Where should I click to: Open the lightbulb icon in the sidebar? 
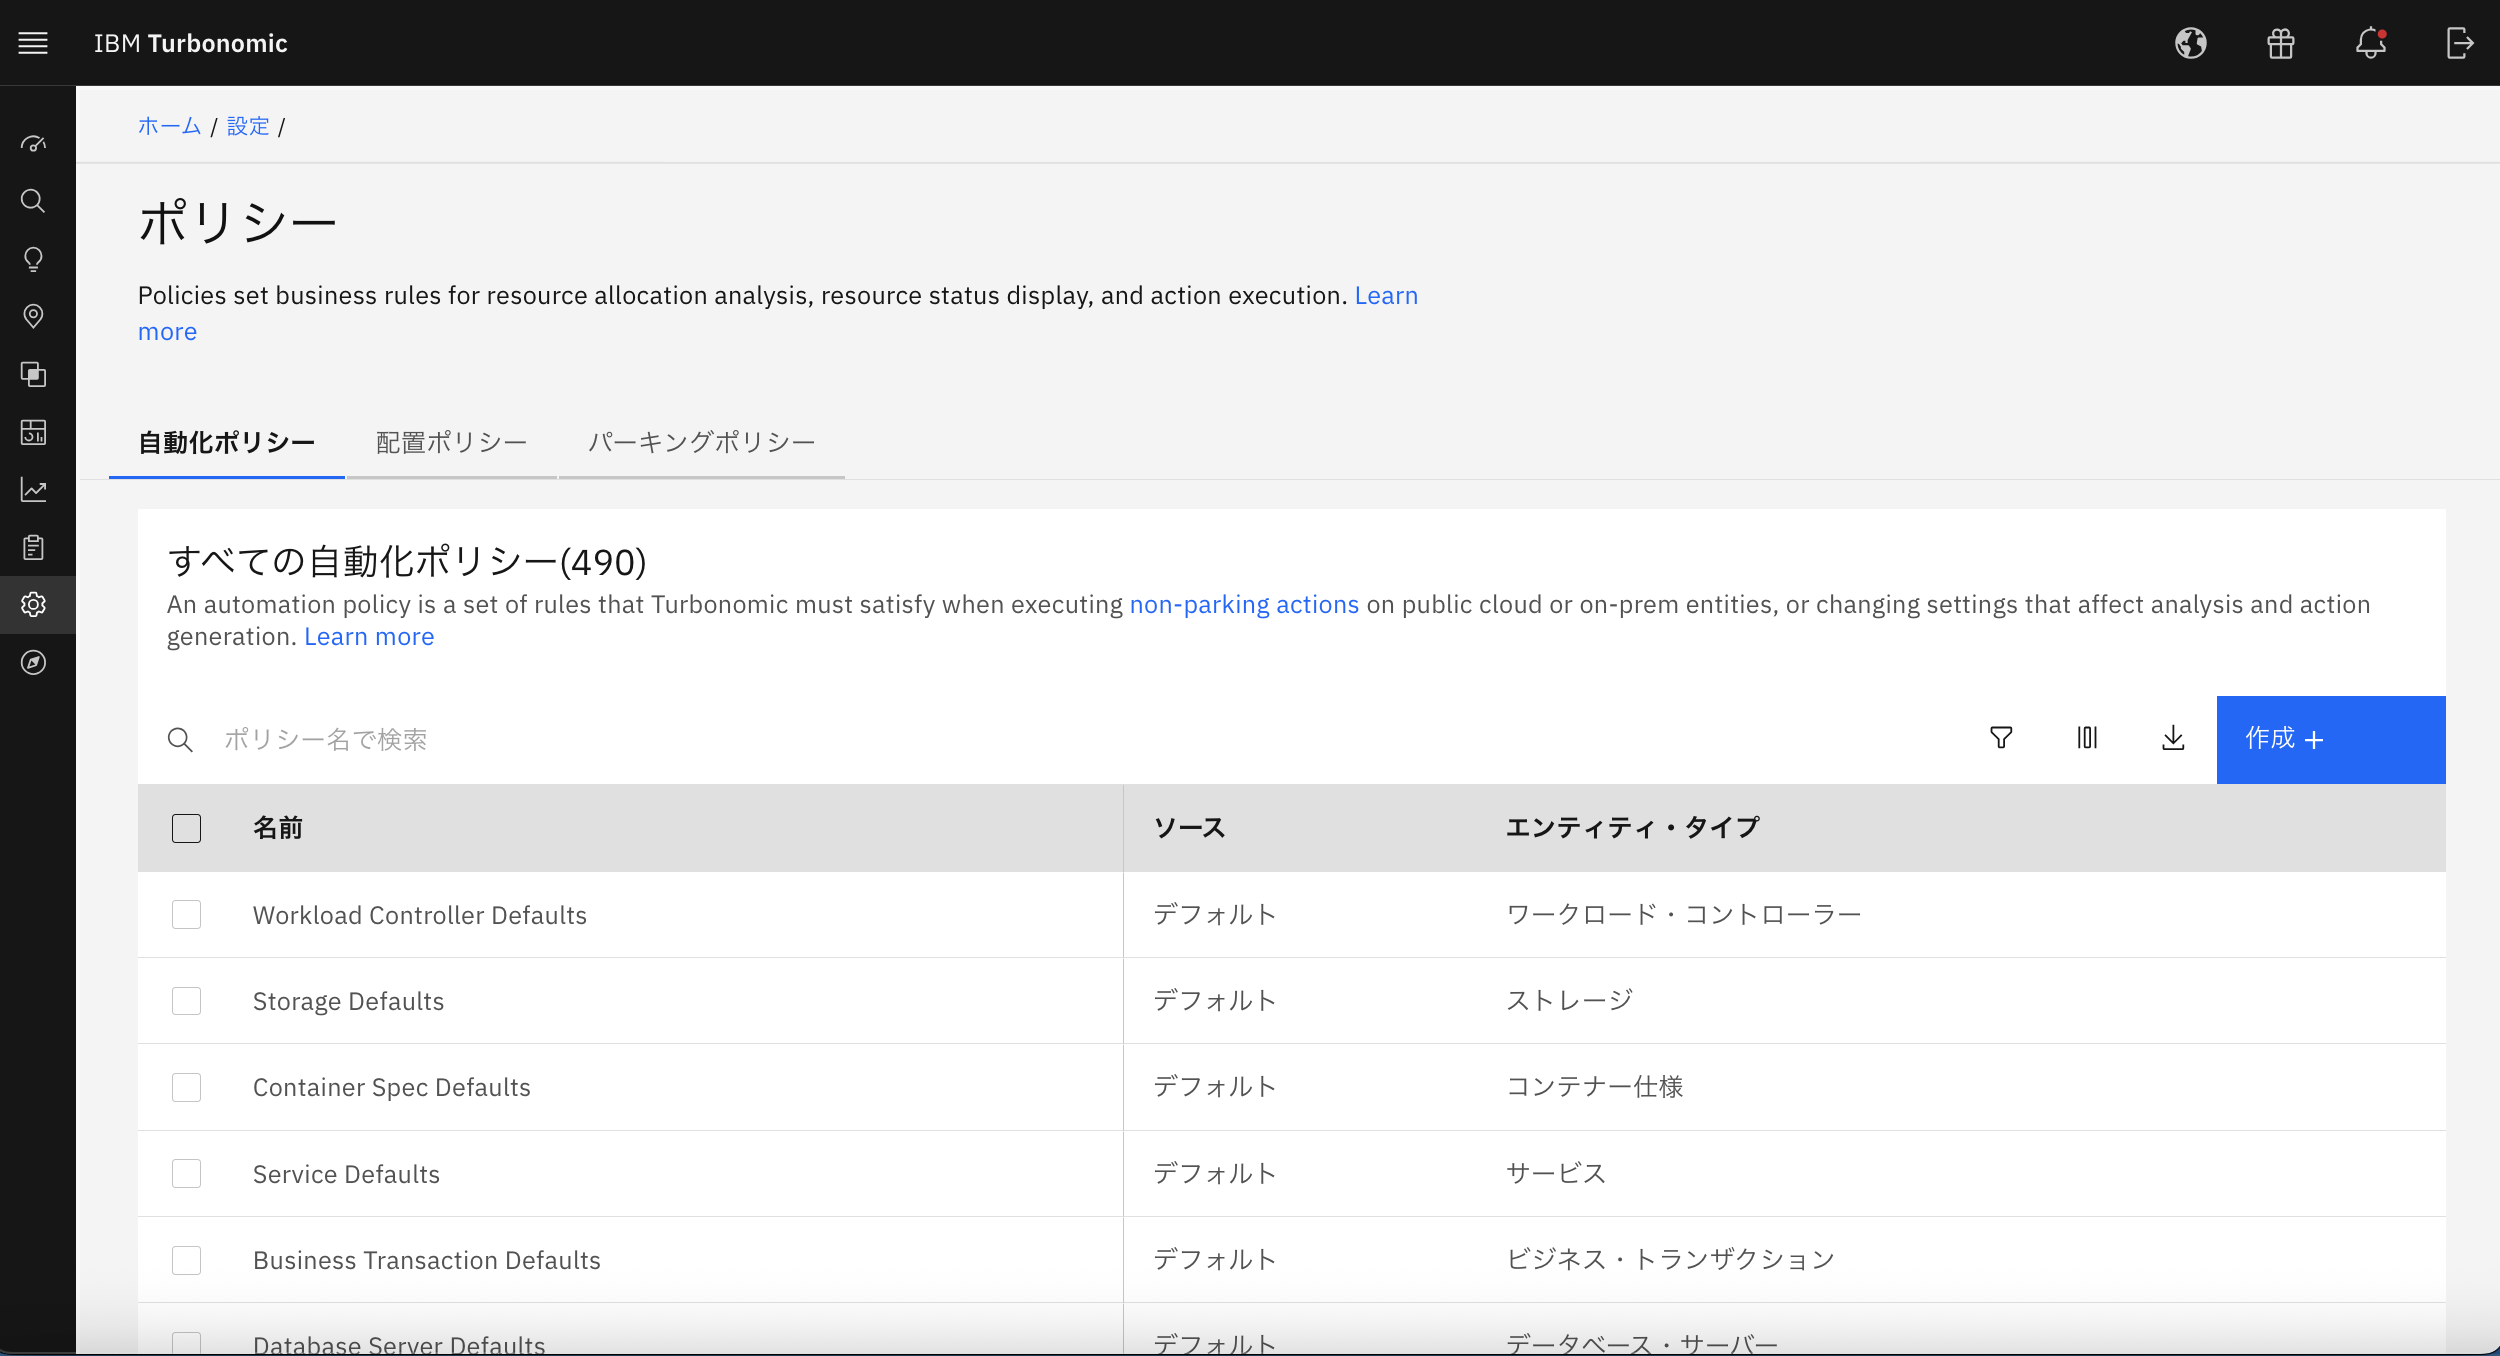point(33,259)
